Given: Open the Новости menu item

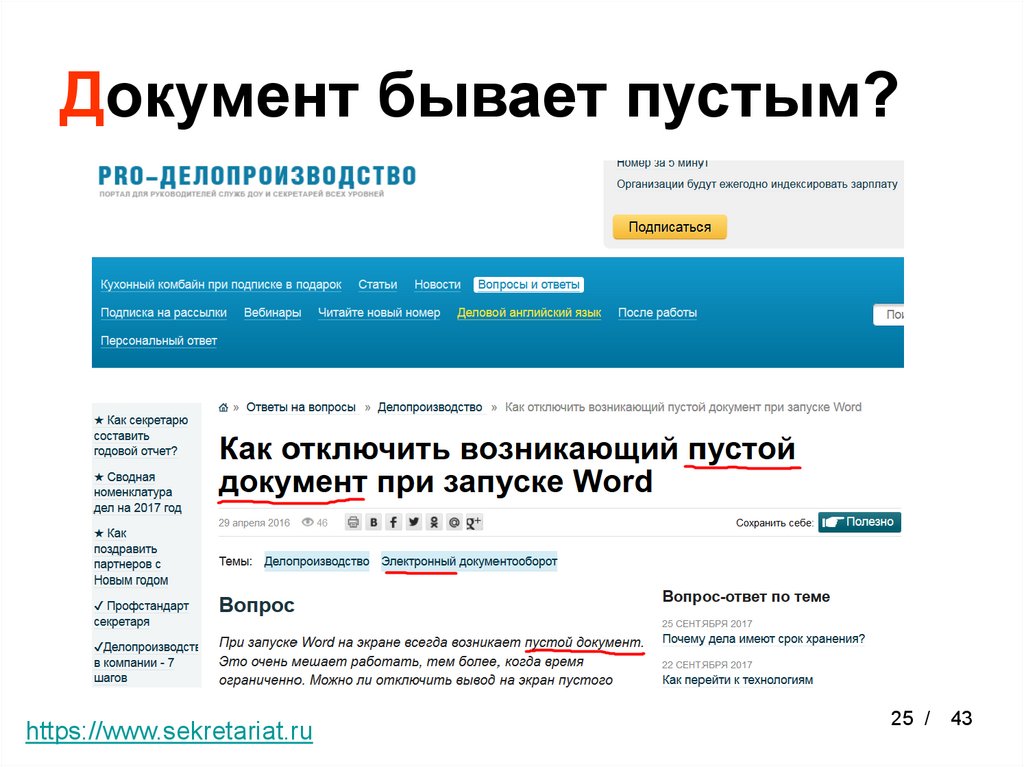Looking at the screenshot, I should [438, 285].
